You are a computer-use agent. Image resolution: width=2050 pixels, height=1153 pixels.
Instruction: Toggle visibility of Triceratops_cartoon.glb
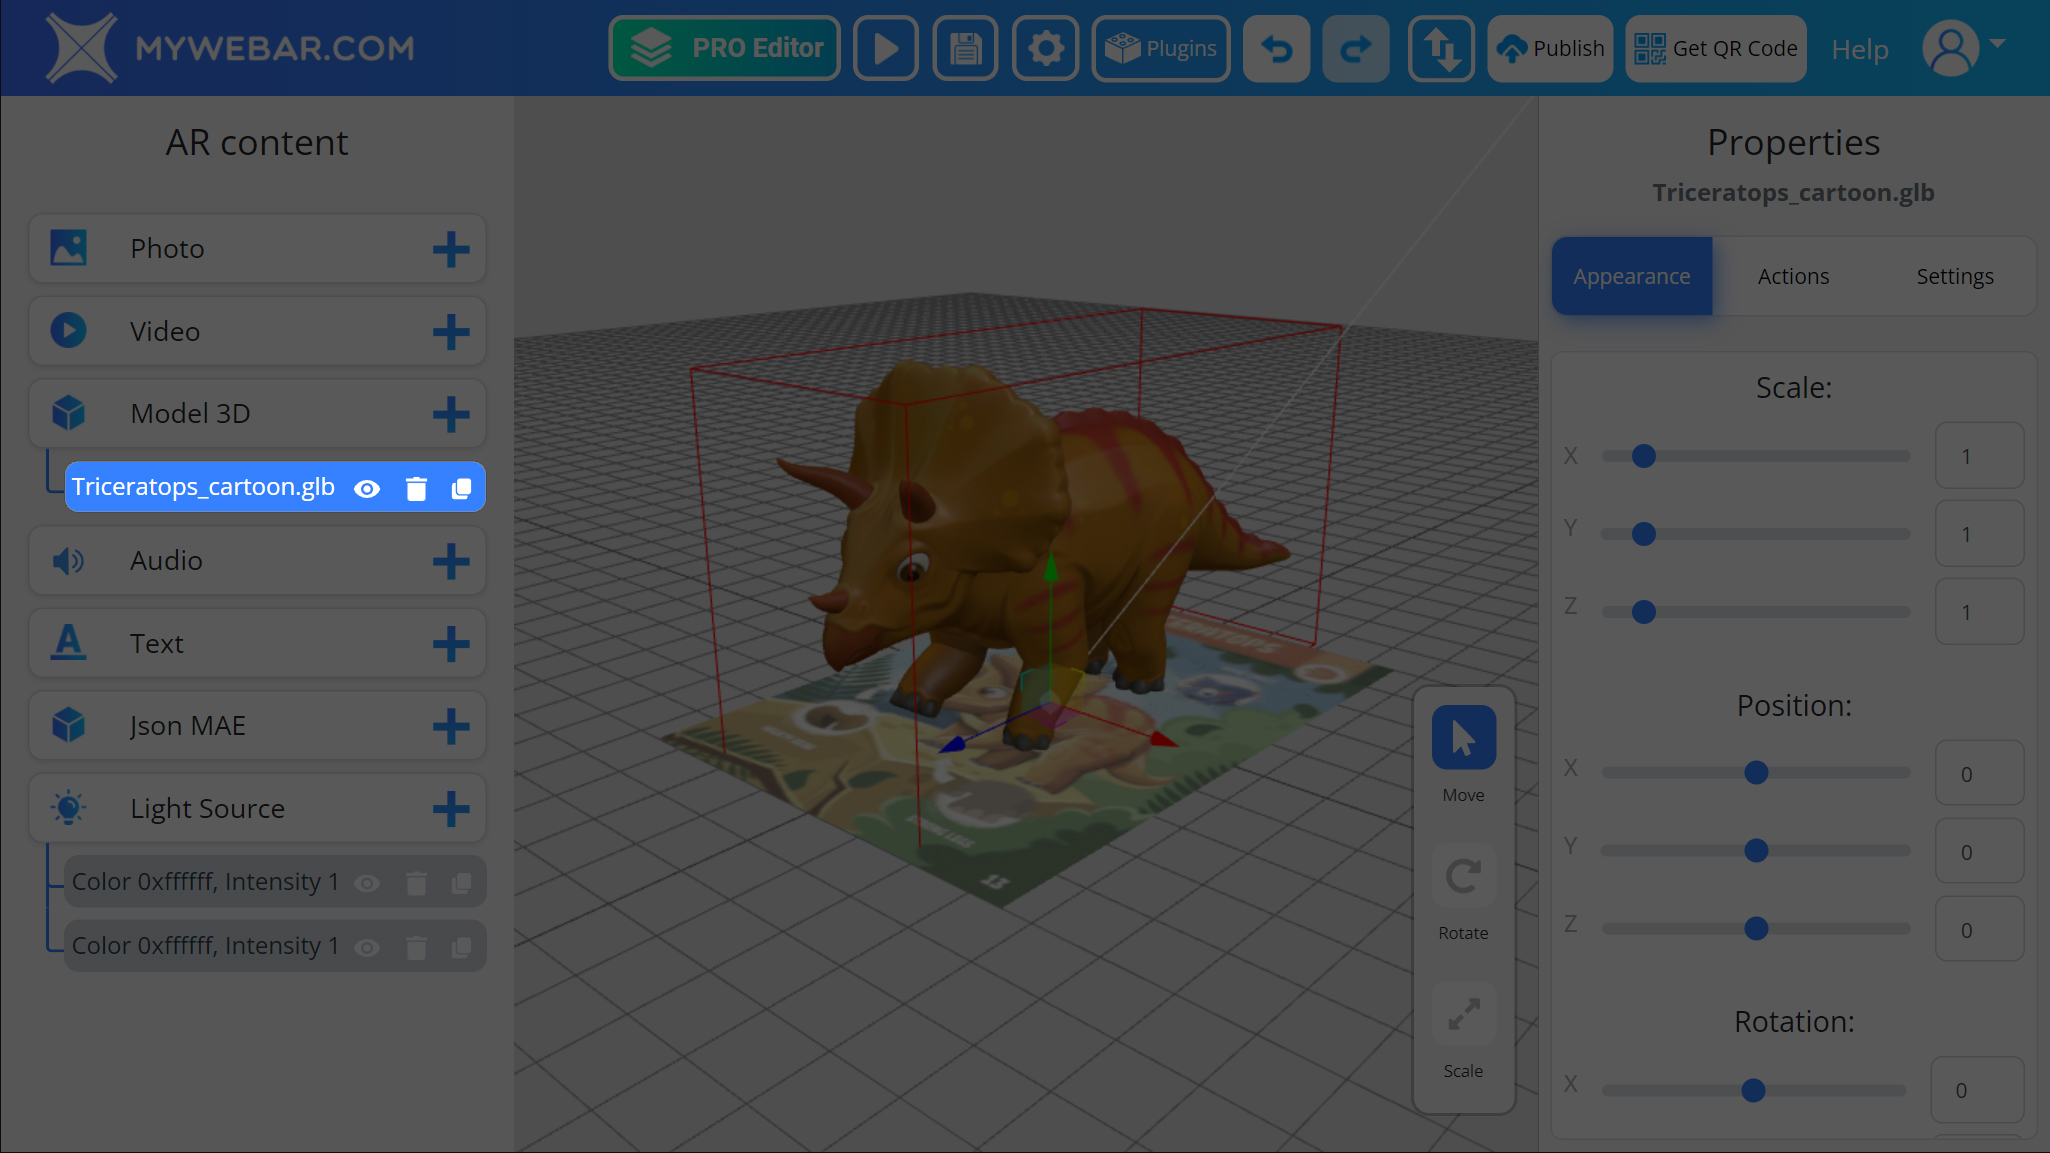tap(367, 488)
